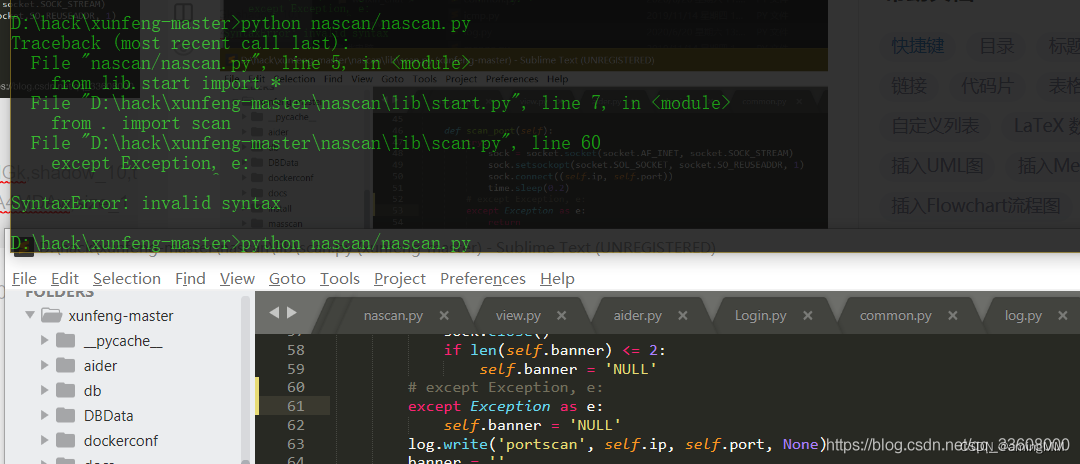Open the Tools menu in front Sublime window
This screenshot has width=1080, height=464.
click(x=340, y=279)
